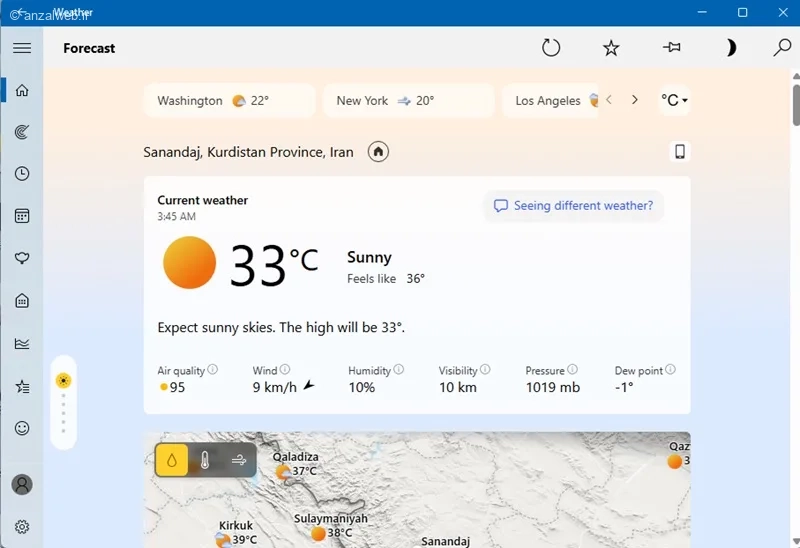This screenshot has height=548, width=800.
Task: Click the phone icon beside location
Action: [680, 152]
